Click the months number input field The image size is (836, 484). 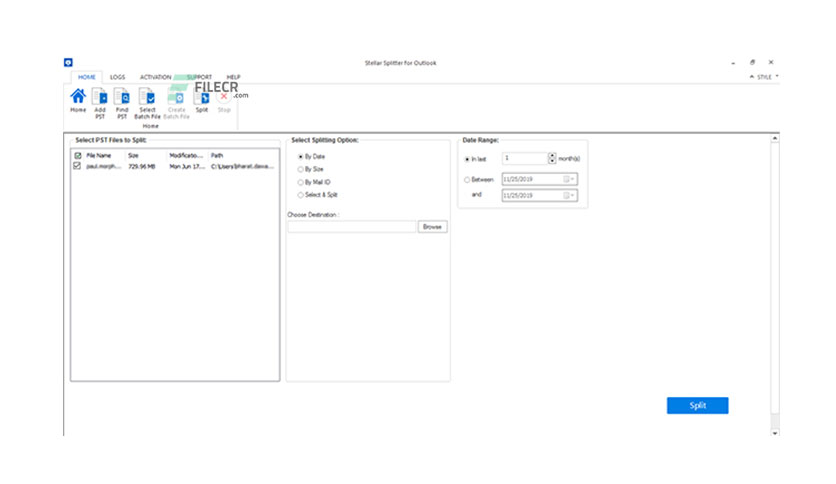(525, 158)
